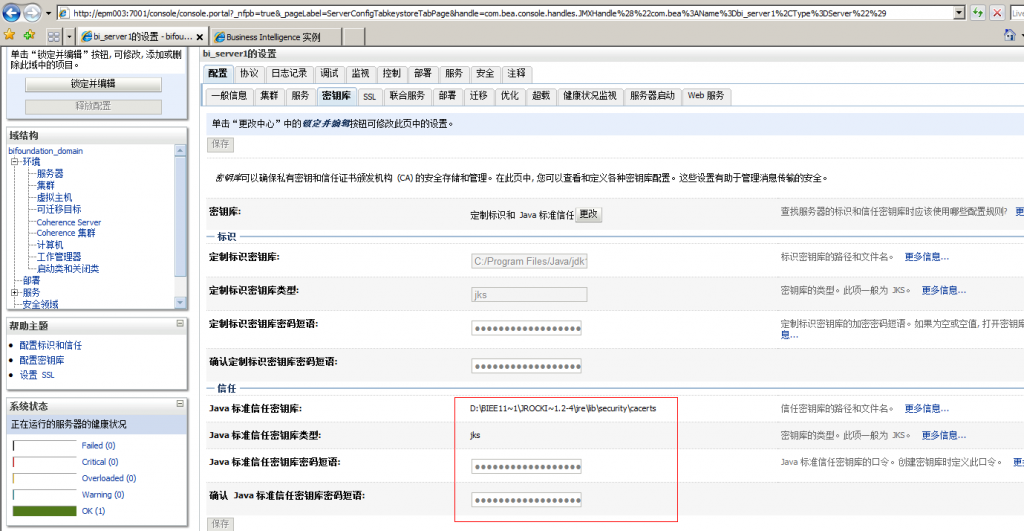Open the Quick Tabs grid icon
Viewport: 1024px width, 531px height.
click(x=54, y=37)
